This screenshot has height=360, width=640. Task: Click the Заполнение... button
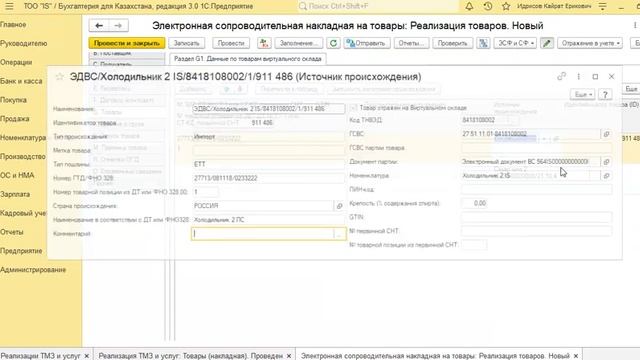(299, 43)
